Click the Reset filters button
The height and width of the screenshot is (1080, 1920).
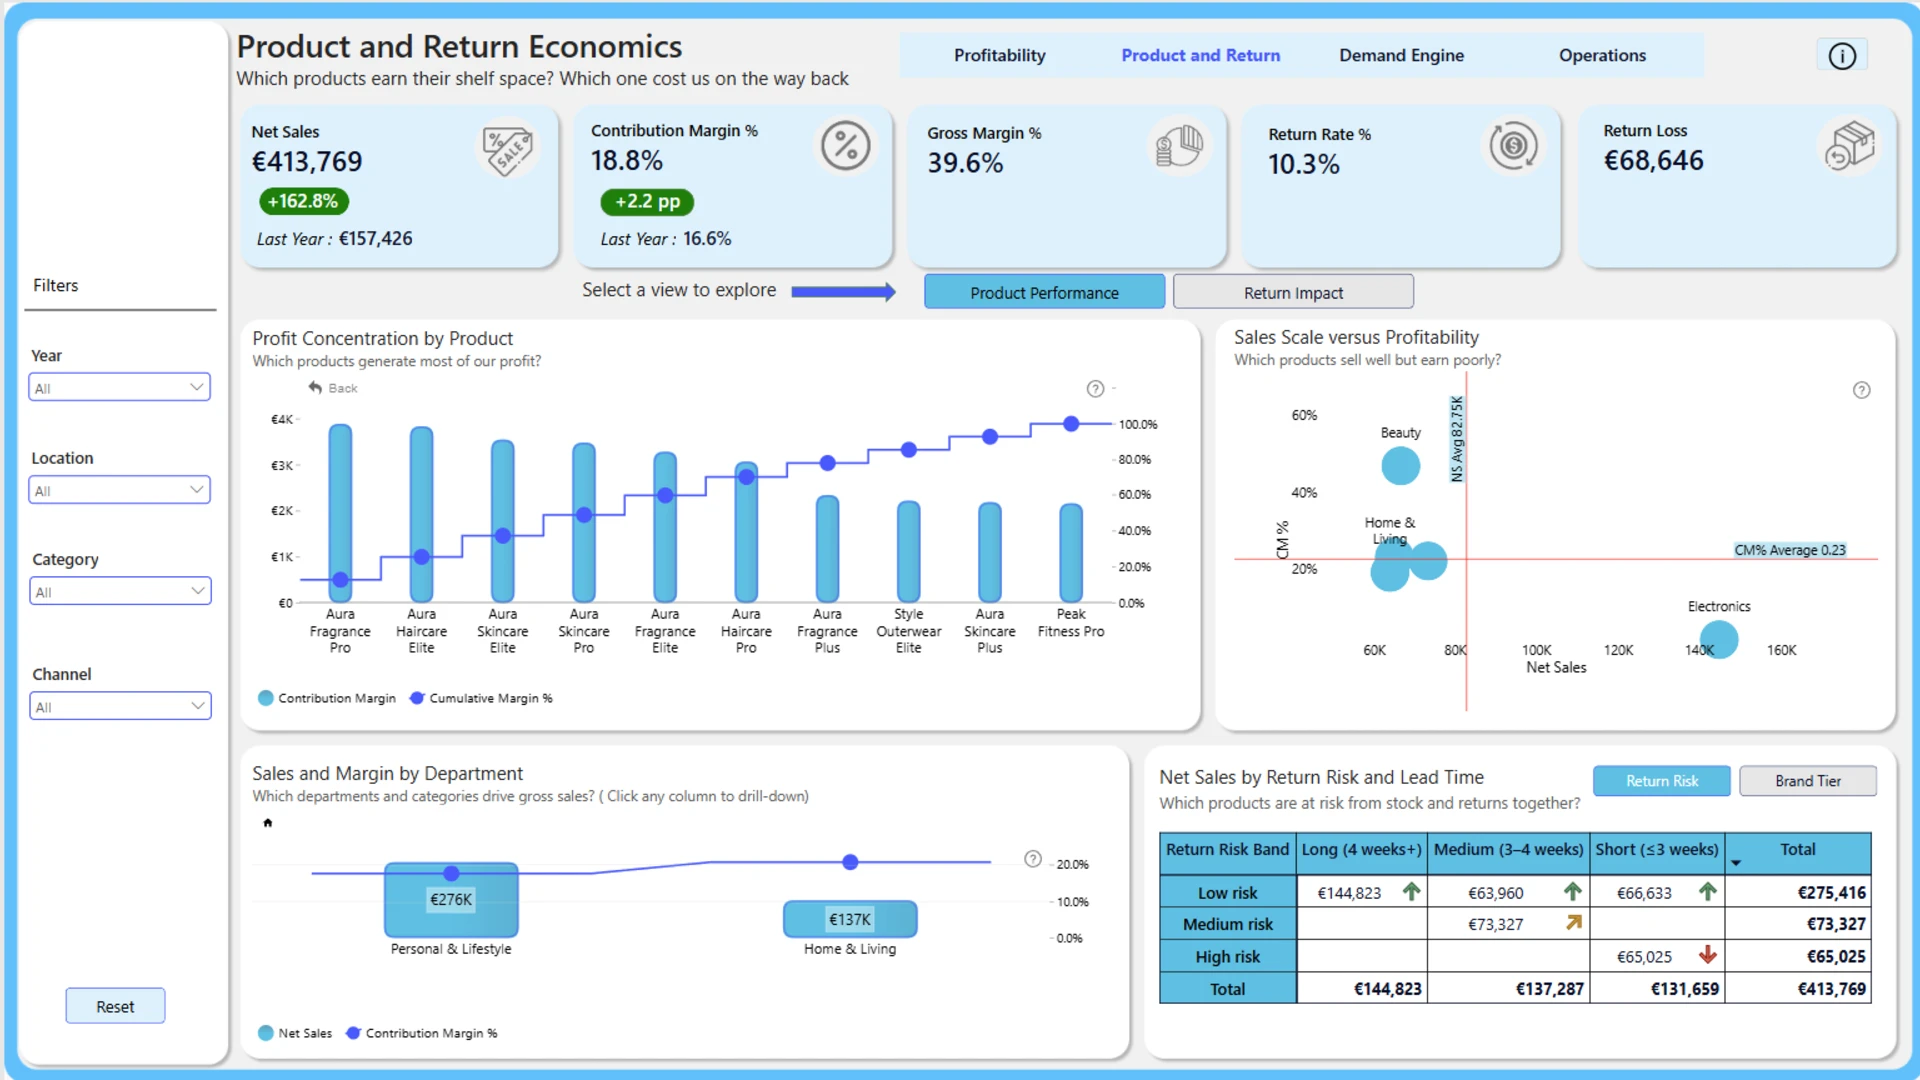[x=115, y=1007]
